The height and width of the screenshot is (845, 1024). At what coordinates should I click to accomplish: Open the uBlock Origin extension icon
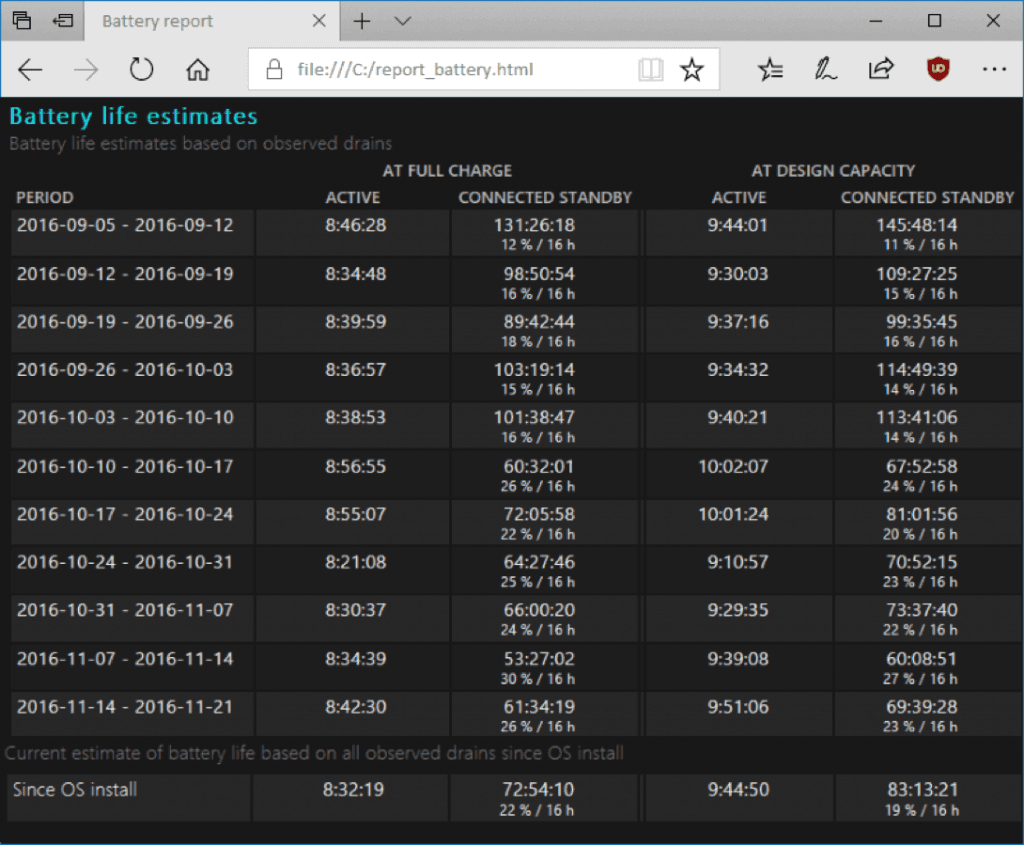tap(938, 70)
